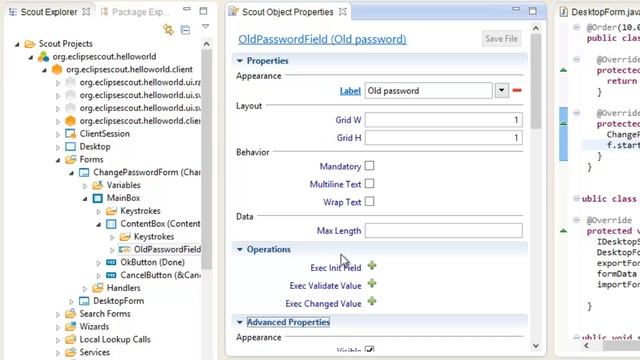Viewport: 640px width, 360px height.
Task: Click the link-with-editor icon in Scout Explorer toolbar
Action: (168, 29)
